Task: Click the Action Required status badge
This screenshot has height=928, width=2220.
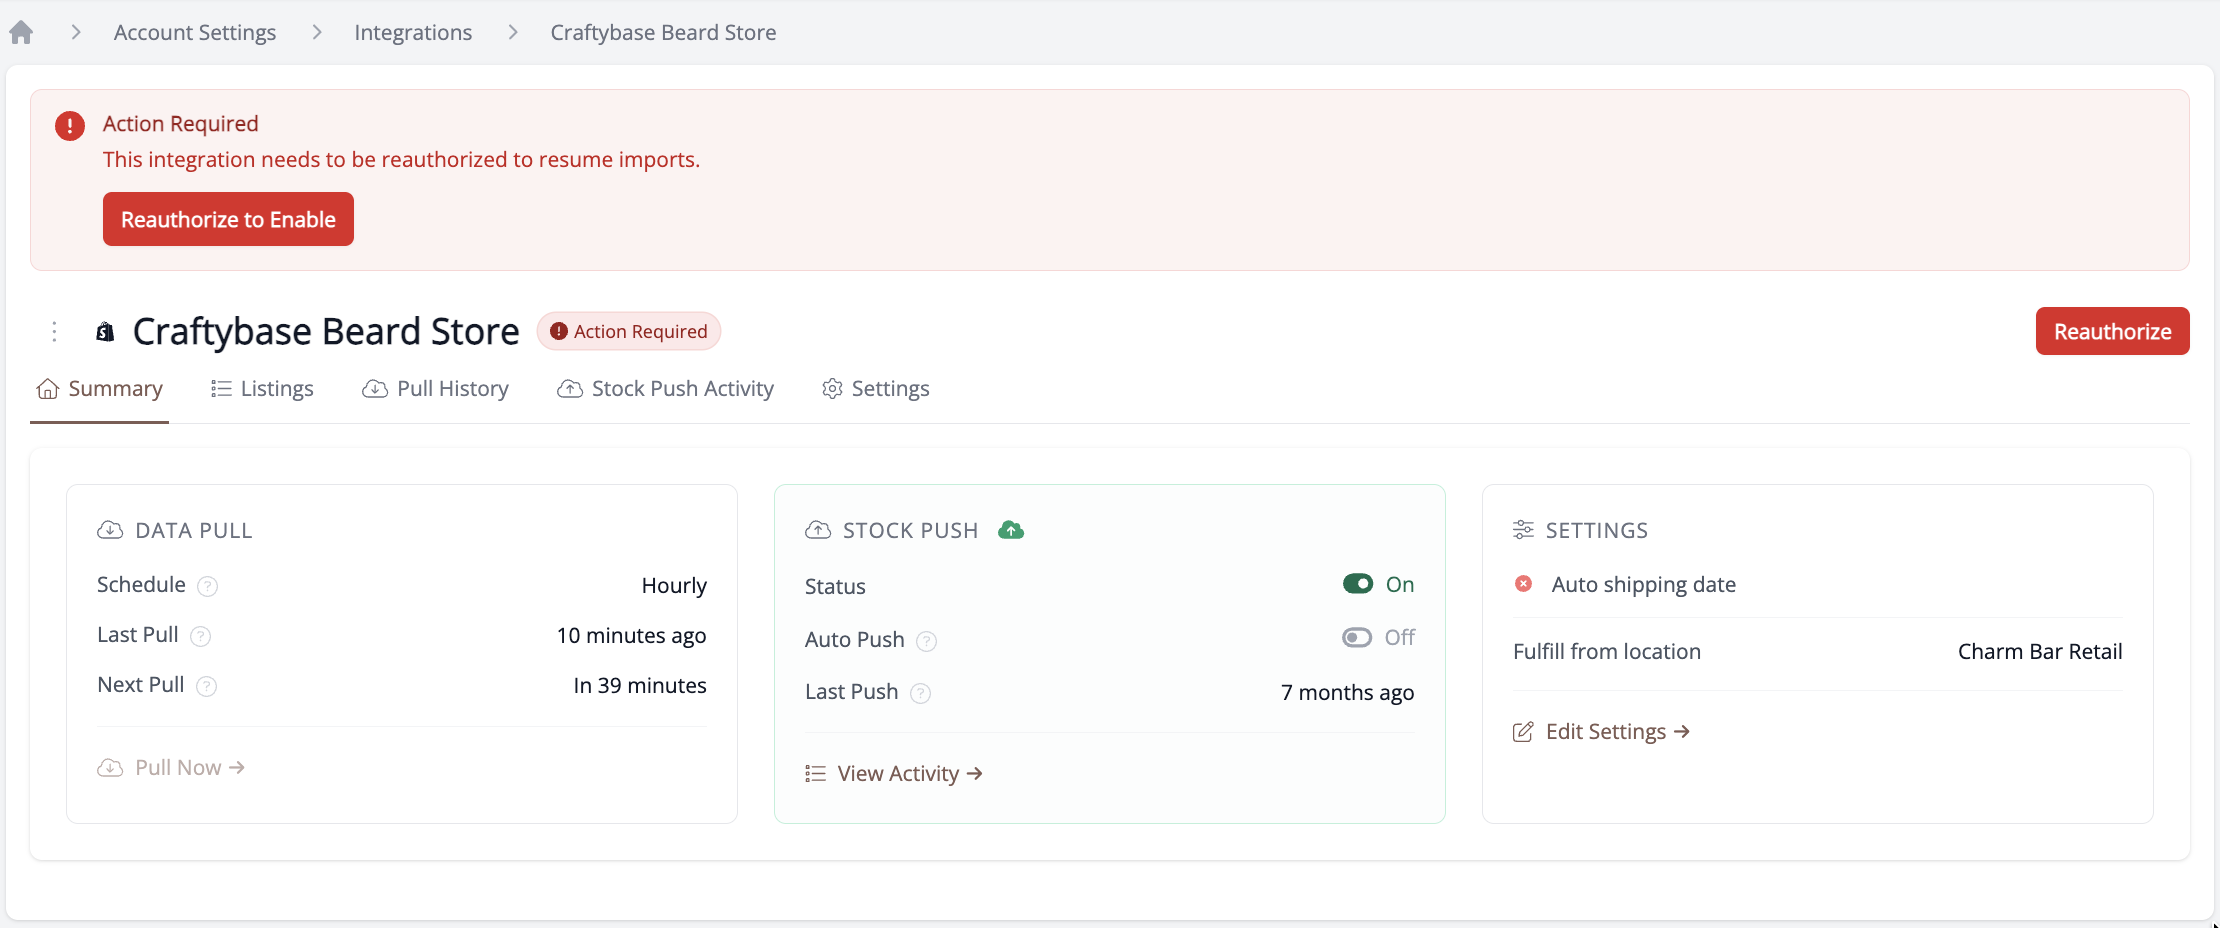Action: pos(629,331)
